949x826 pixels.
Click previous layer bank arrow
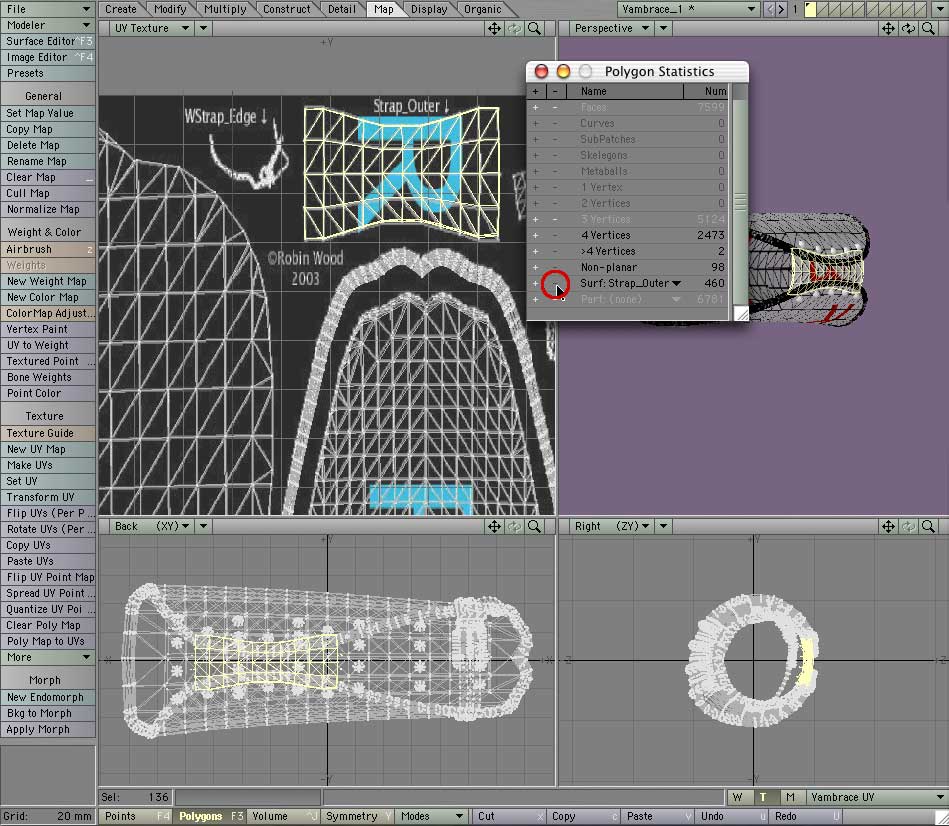[x=770, y=9]
